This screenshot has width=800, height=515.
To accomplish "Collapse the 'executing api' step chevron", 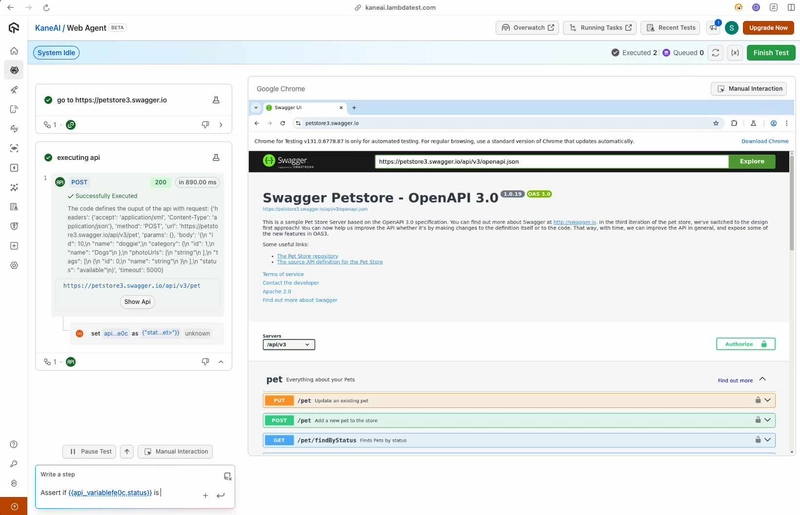I will click(221, 361).
